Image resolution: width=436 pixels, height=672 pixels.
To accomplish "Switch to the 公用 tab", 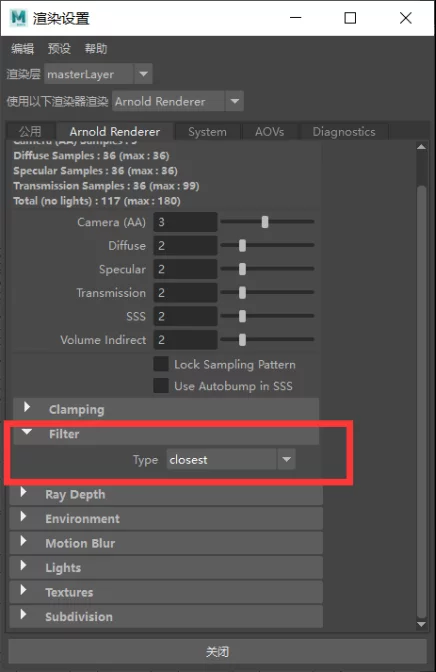I will pos(30,131).
